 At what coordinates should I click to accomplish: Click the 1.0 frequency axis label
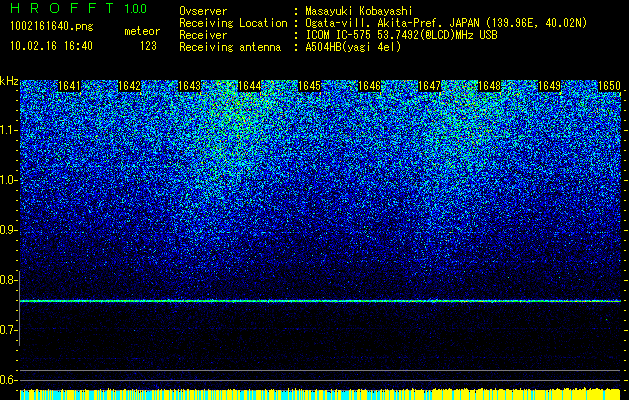click(x=8, y=181)
